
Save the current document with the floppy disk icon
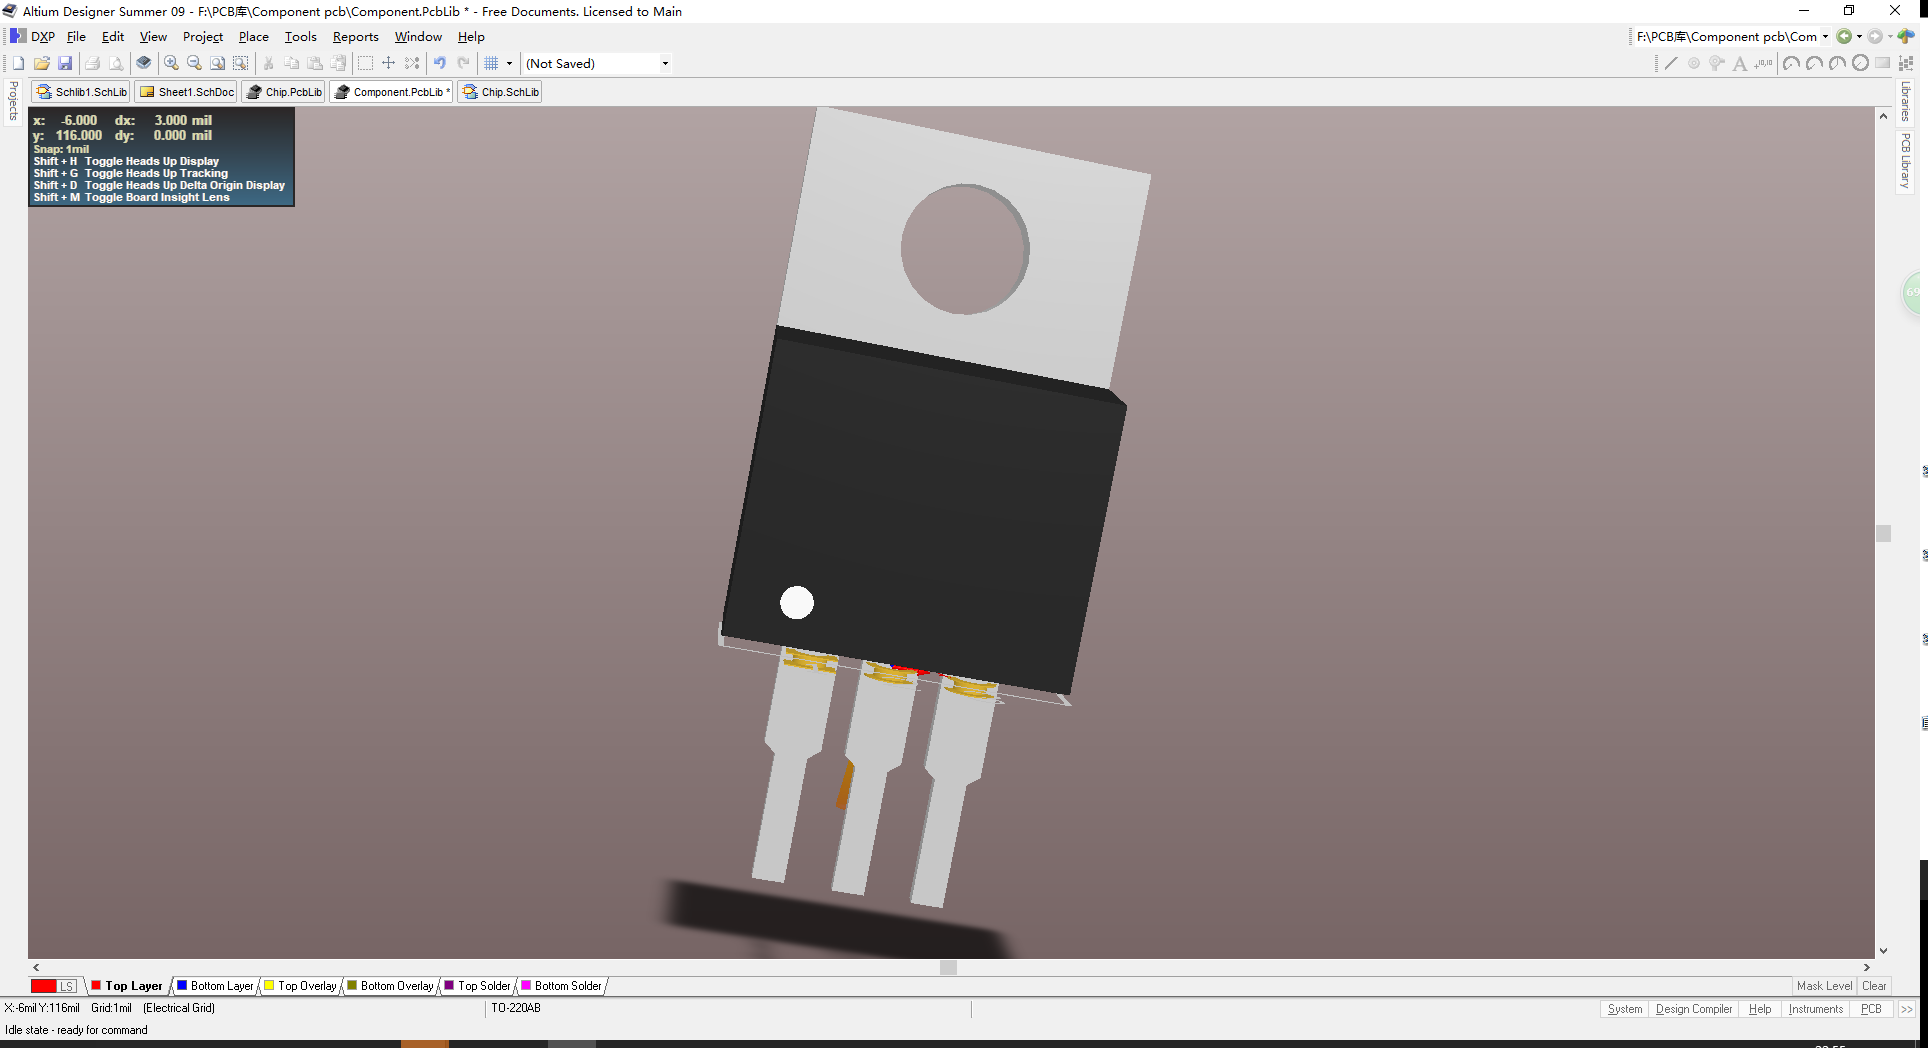click(x=65, y=63)
